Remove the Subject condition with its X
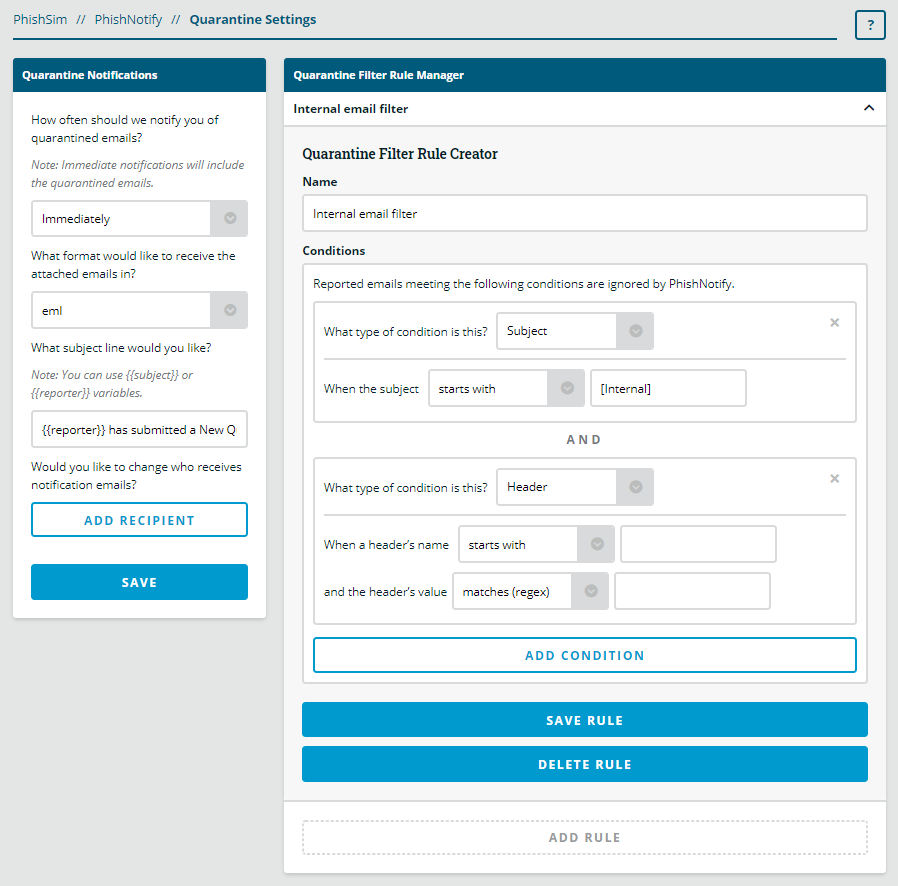898x886 pixels. (x=835, y=323)
